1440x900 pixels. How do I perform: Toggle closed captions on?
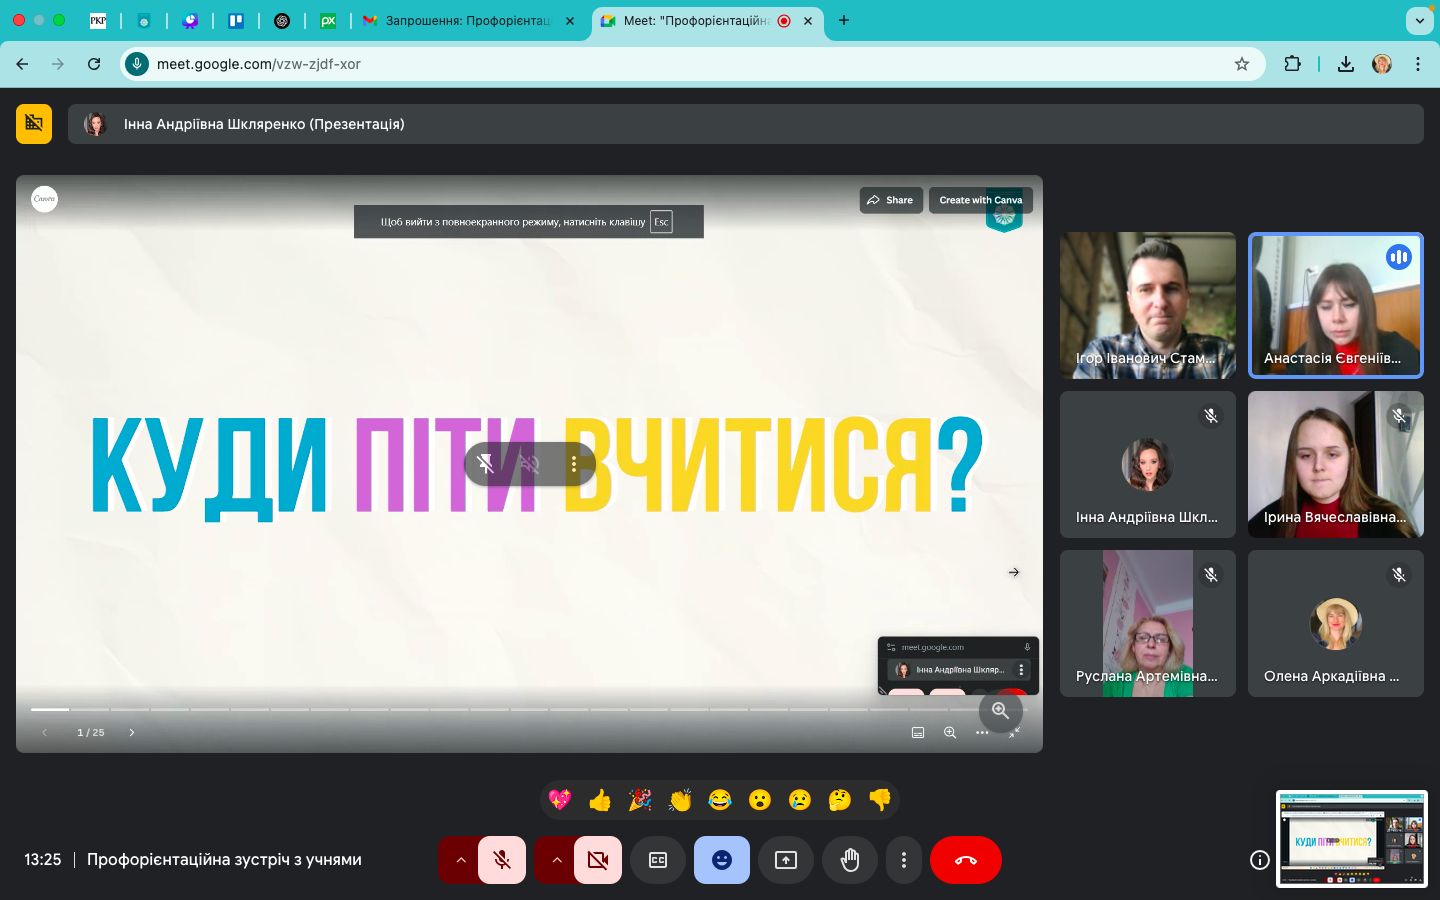tap(658, 860)
